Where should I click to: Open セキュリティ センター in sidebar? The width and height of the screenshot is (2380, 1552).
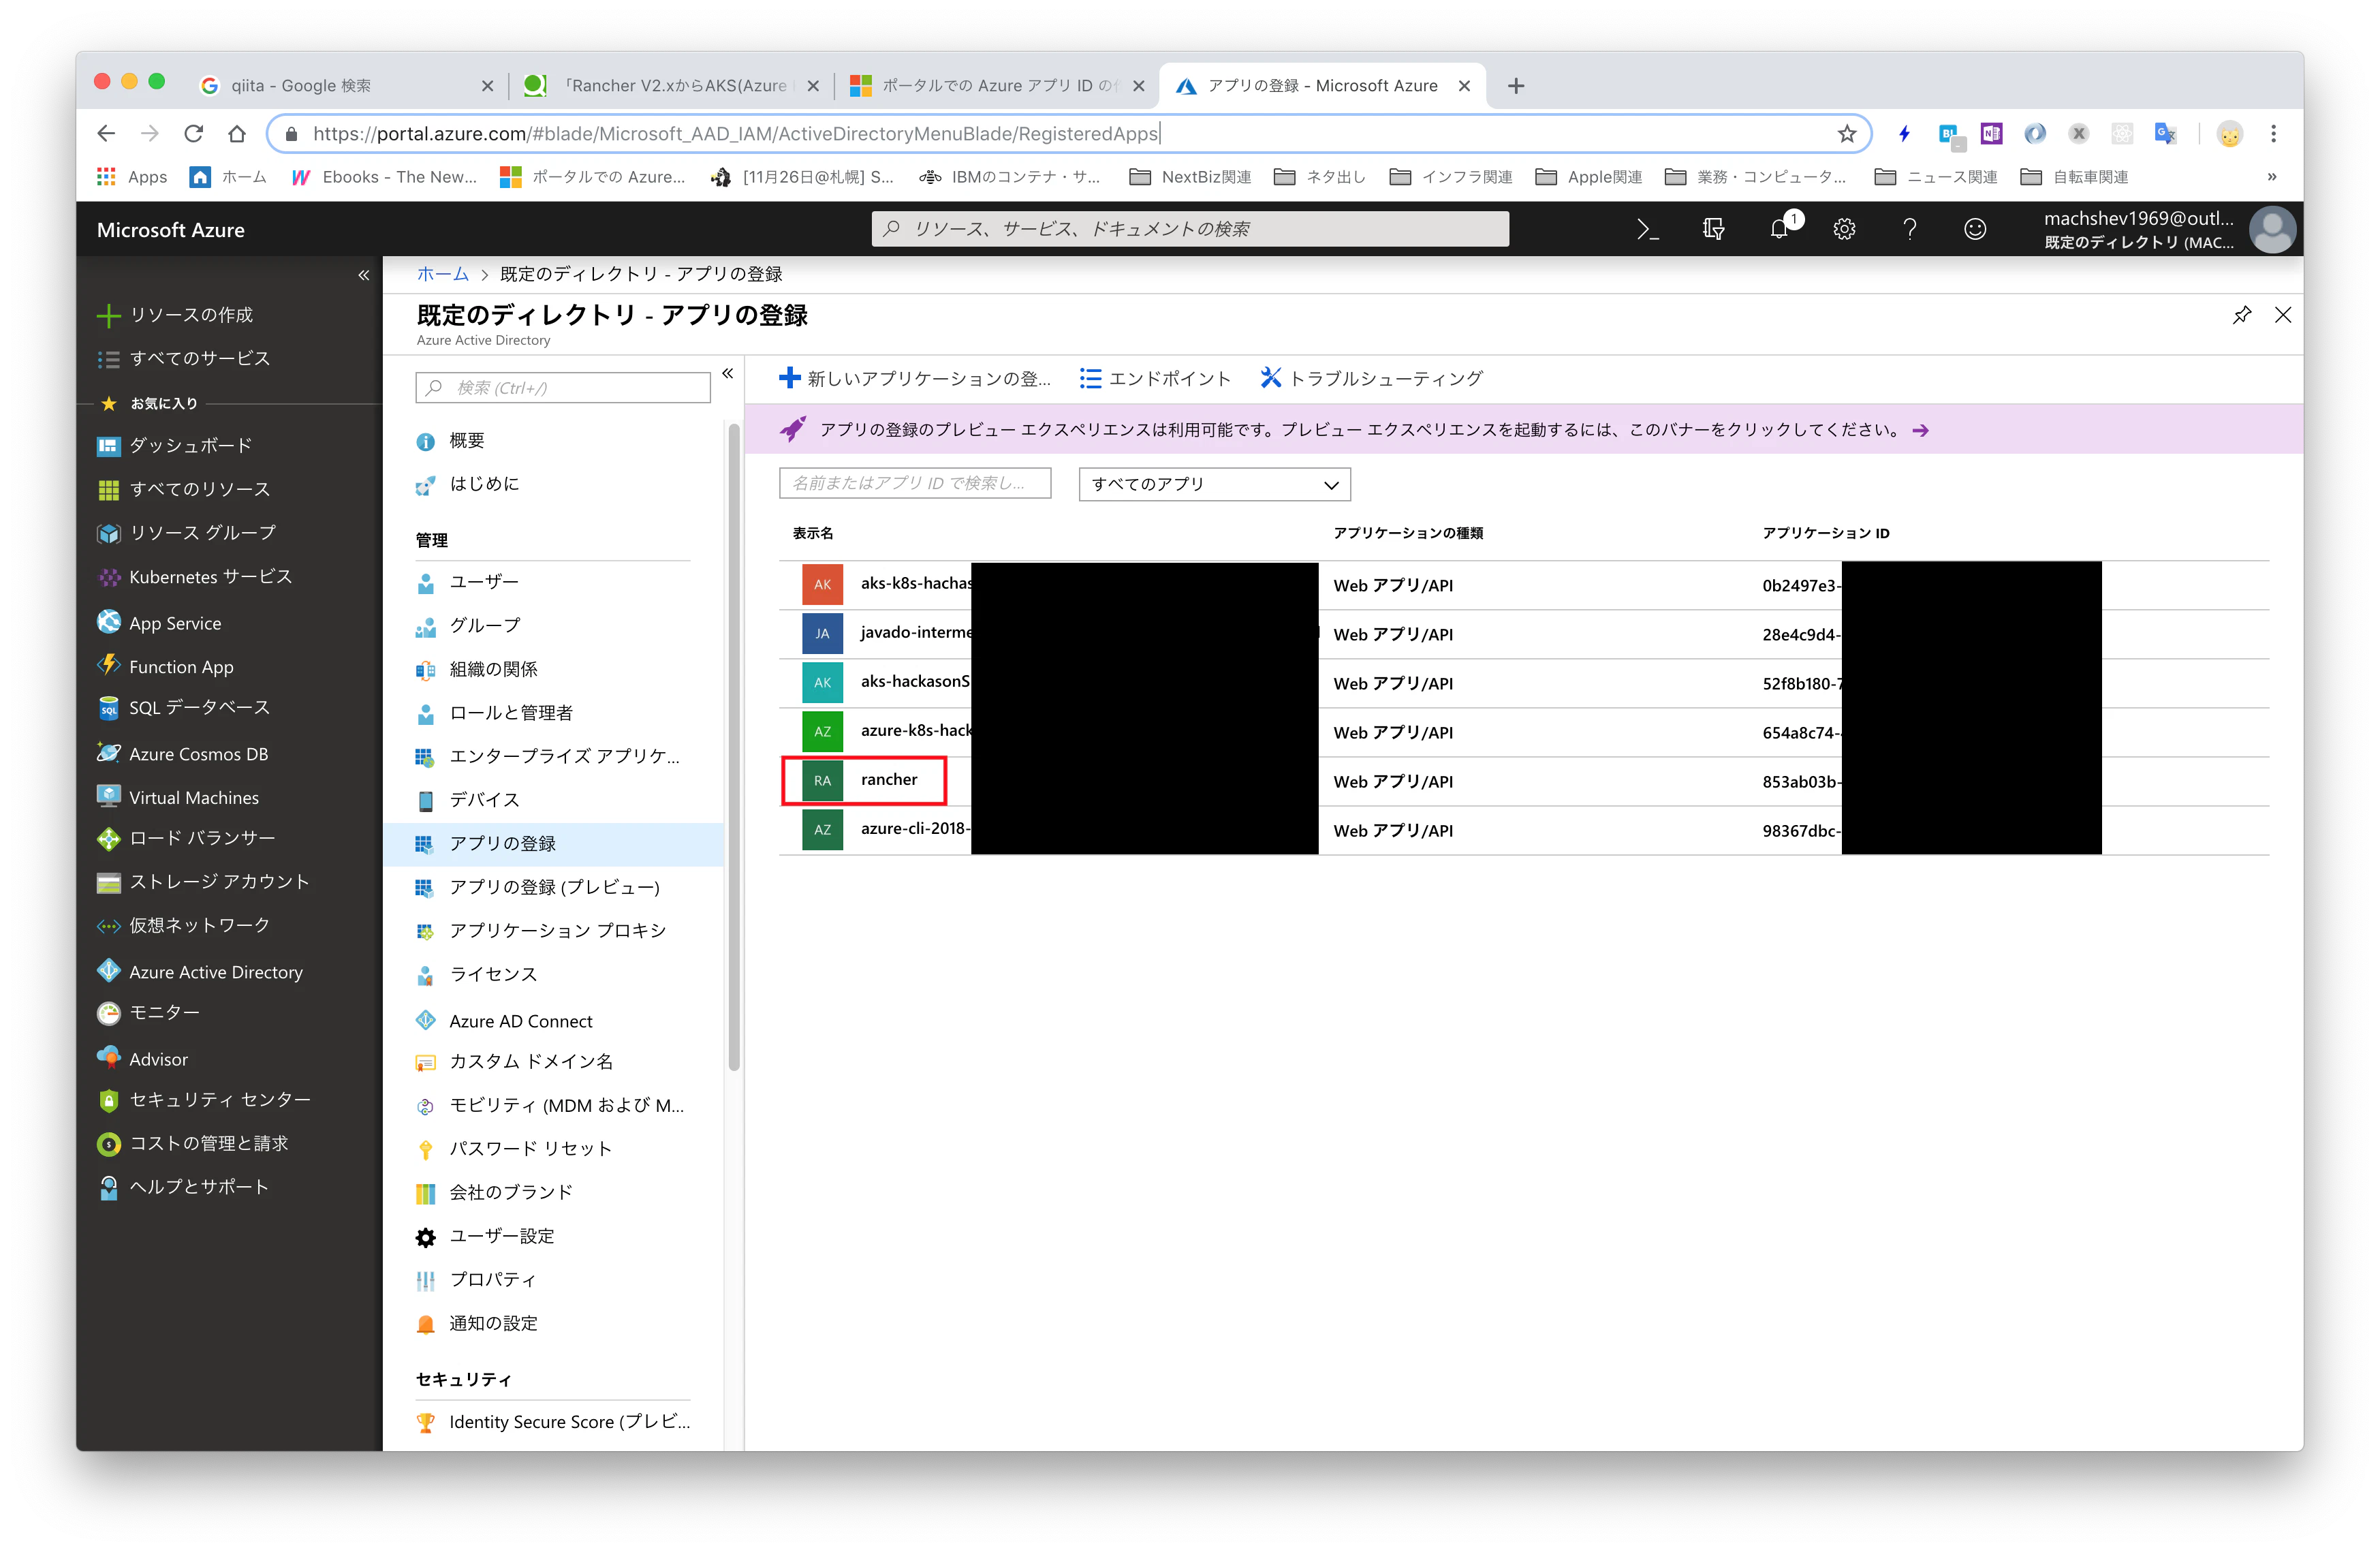[x=204, y=1100]
